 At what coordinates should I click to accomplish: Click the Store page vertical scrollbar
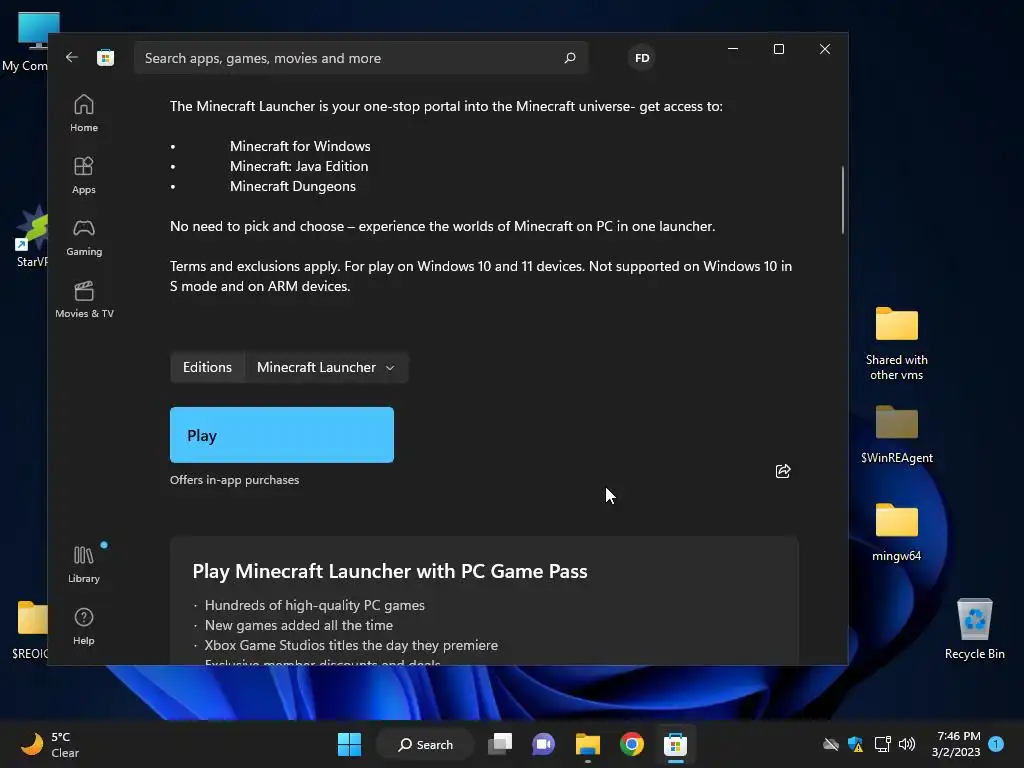point(842,199)
